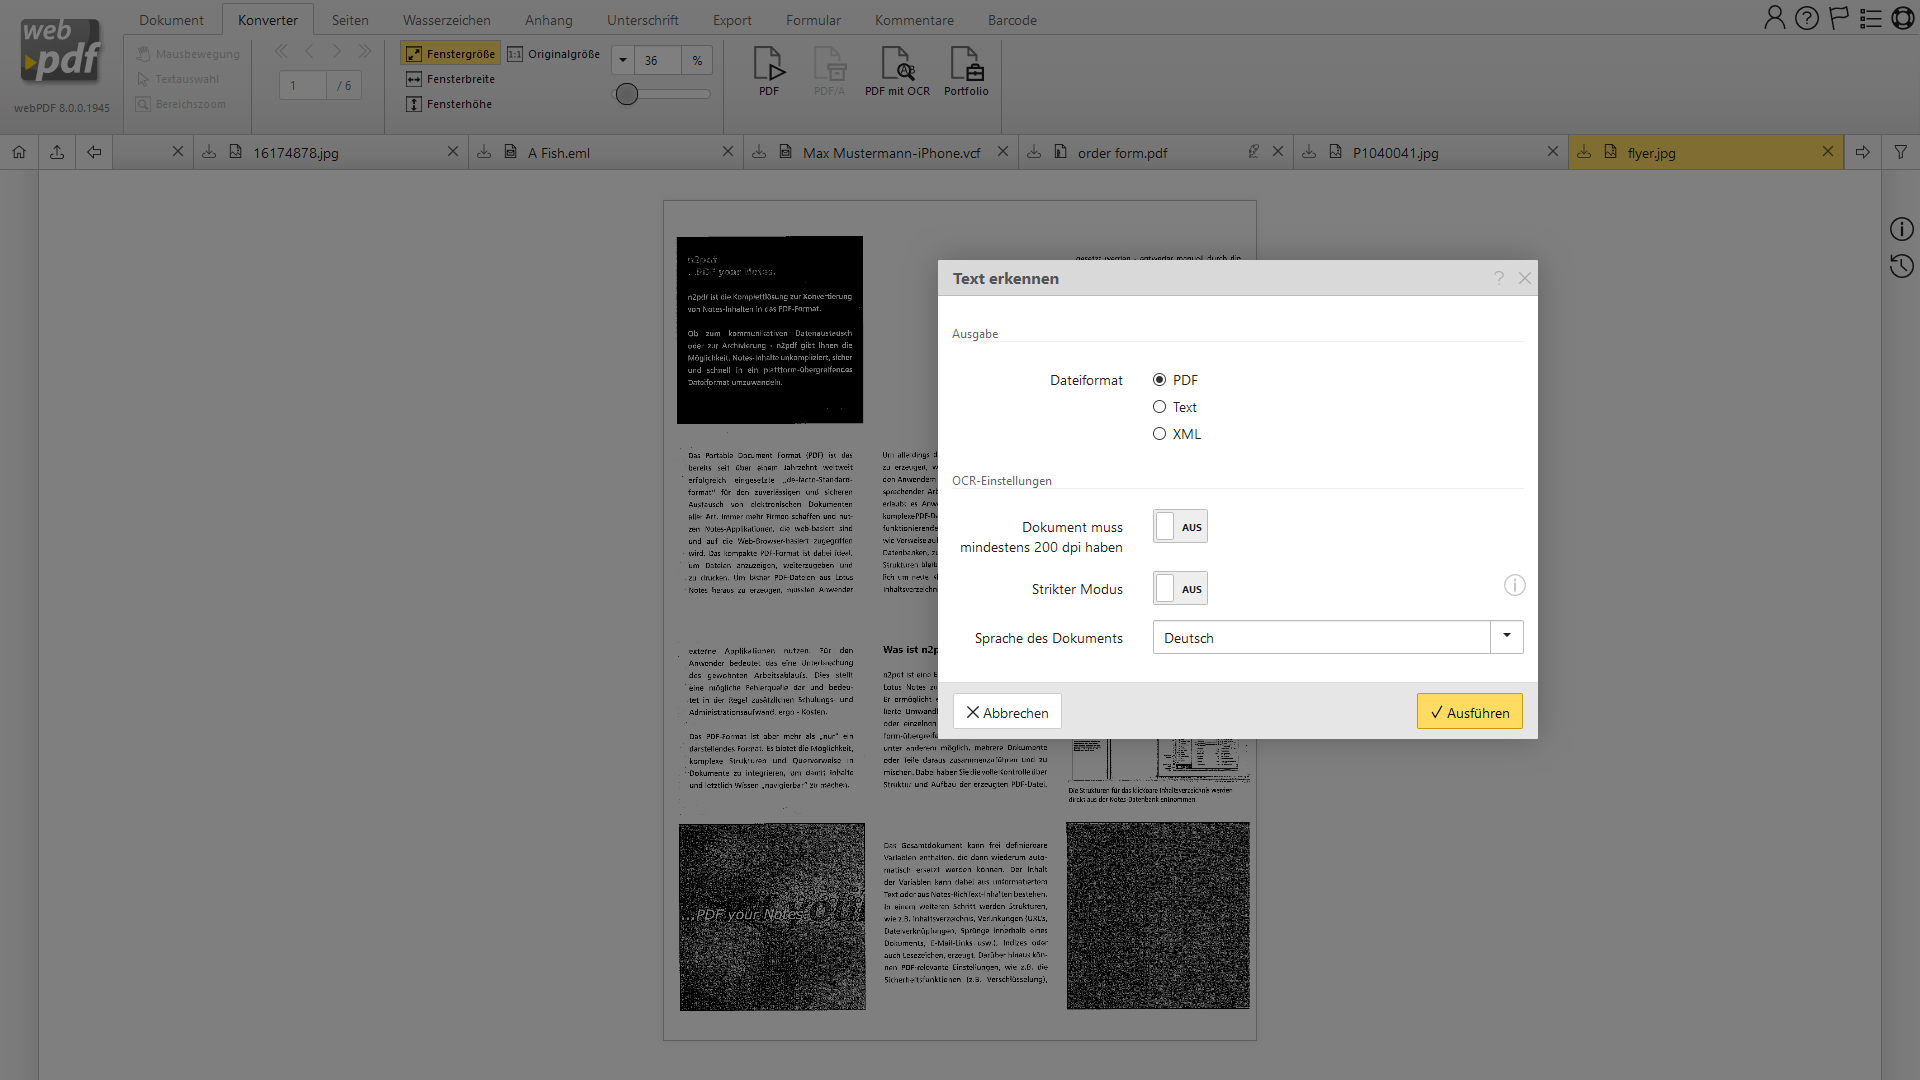This screenshot has width=1920, height=1080.
Task: Open the document info icon in right sidebar
Action: point(1901,229)
